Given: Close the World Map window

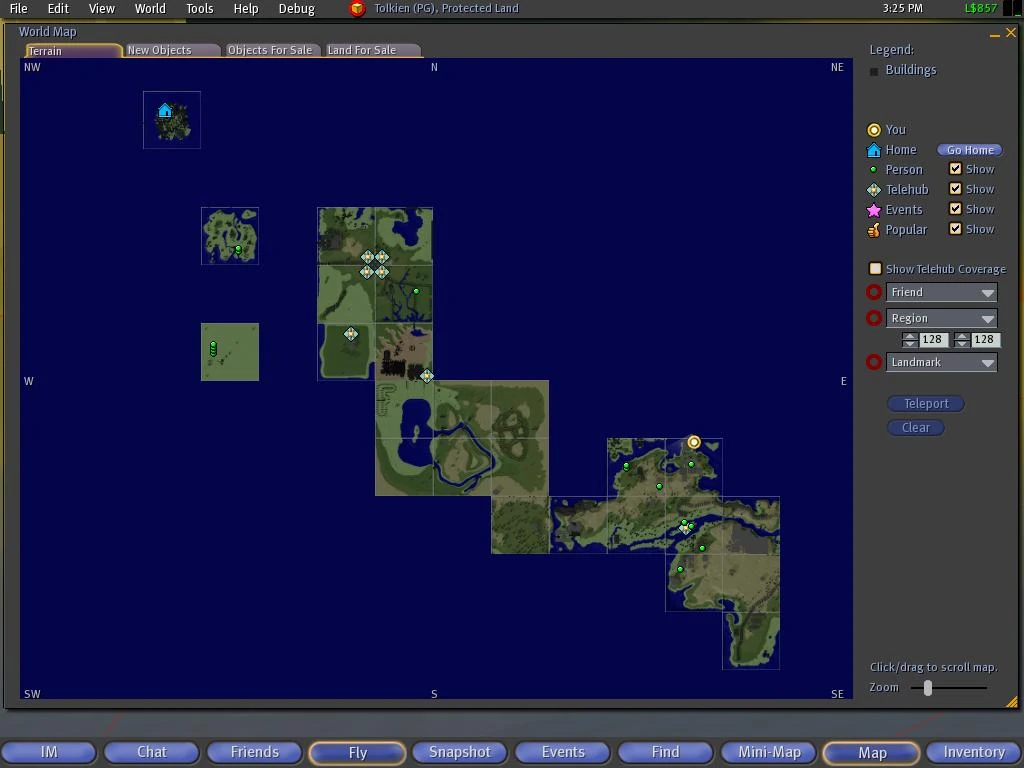Looking at the screenshot, I should [1011, 32].
